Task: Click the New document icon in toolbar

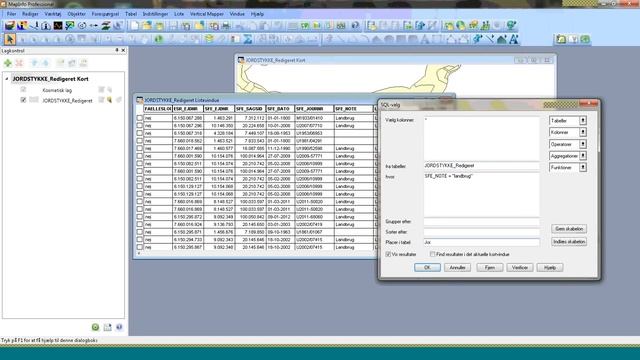Action: click(134, 26)
